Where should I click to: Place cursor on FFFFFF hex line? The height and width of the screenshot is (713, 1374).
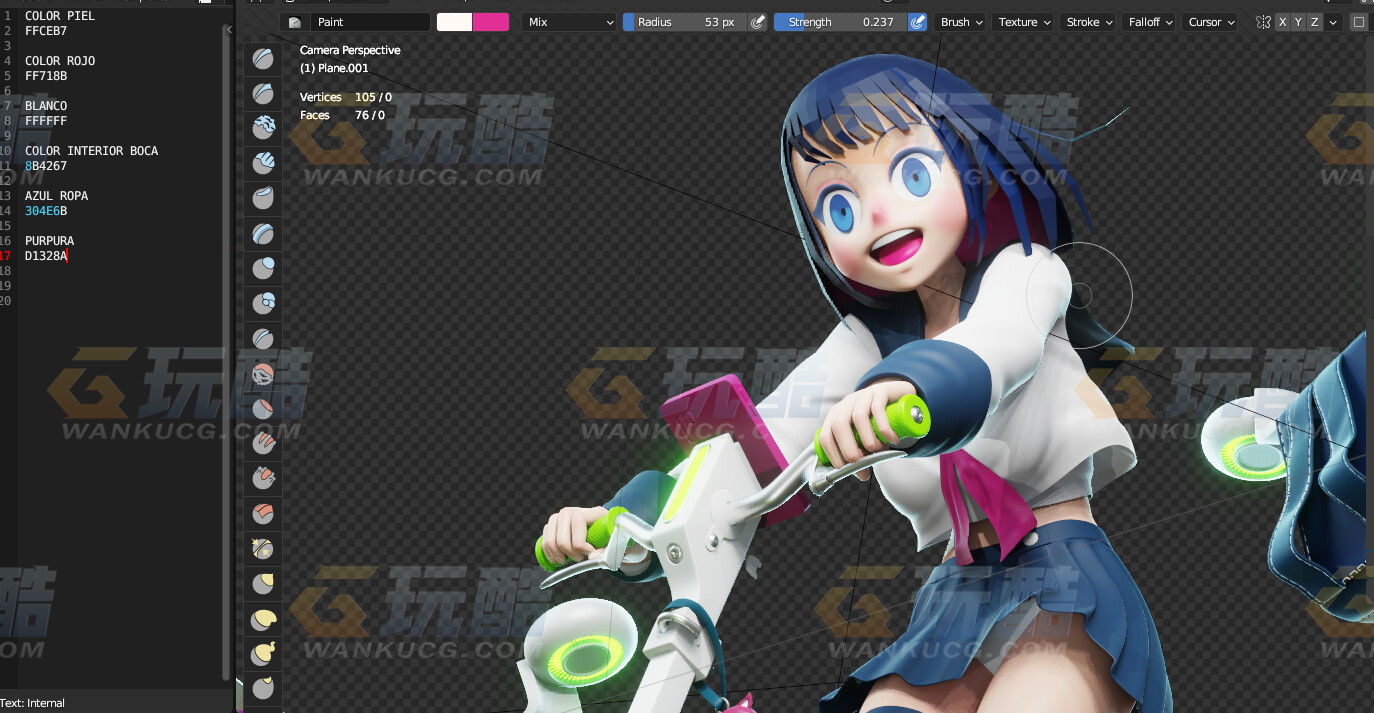tap(46, 121)
